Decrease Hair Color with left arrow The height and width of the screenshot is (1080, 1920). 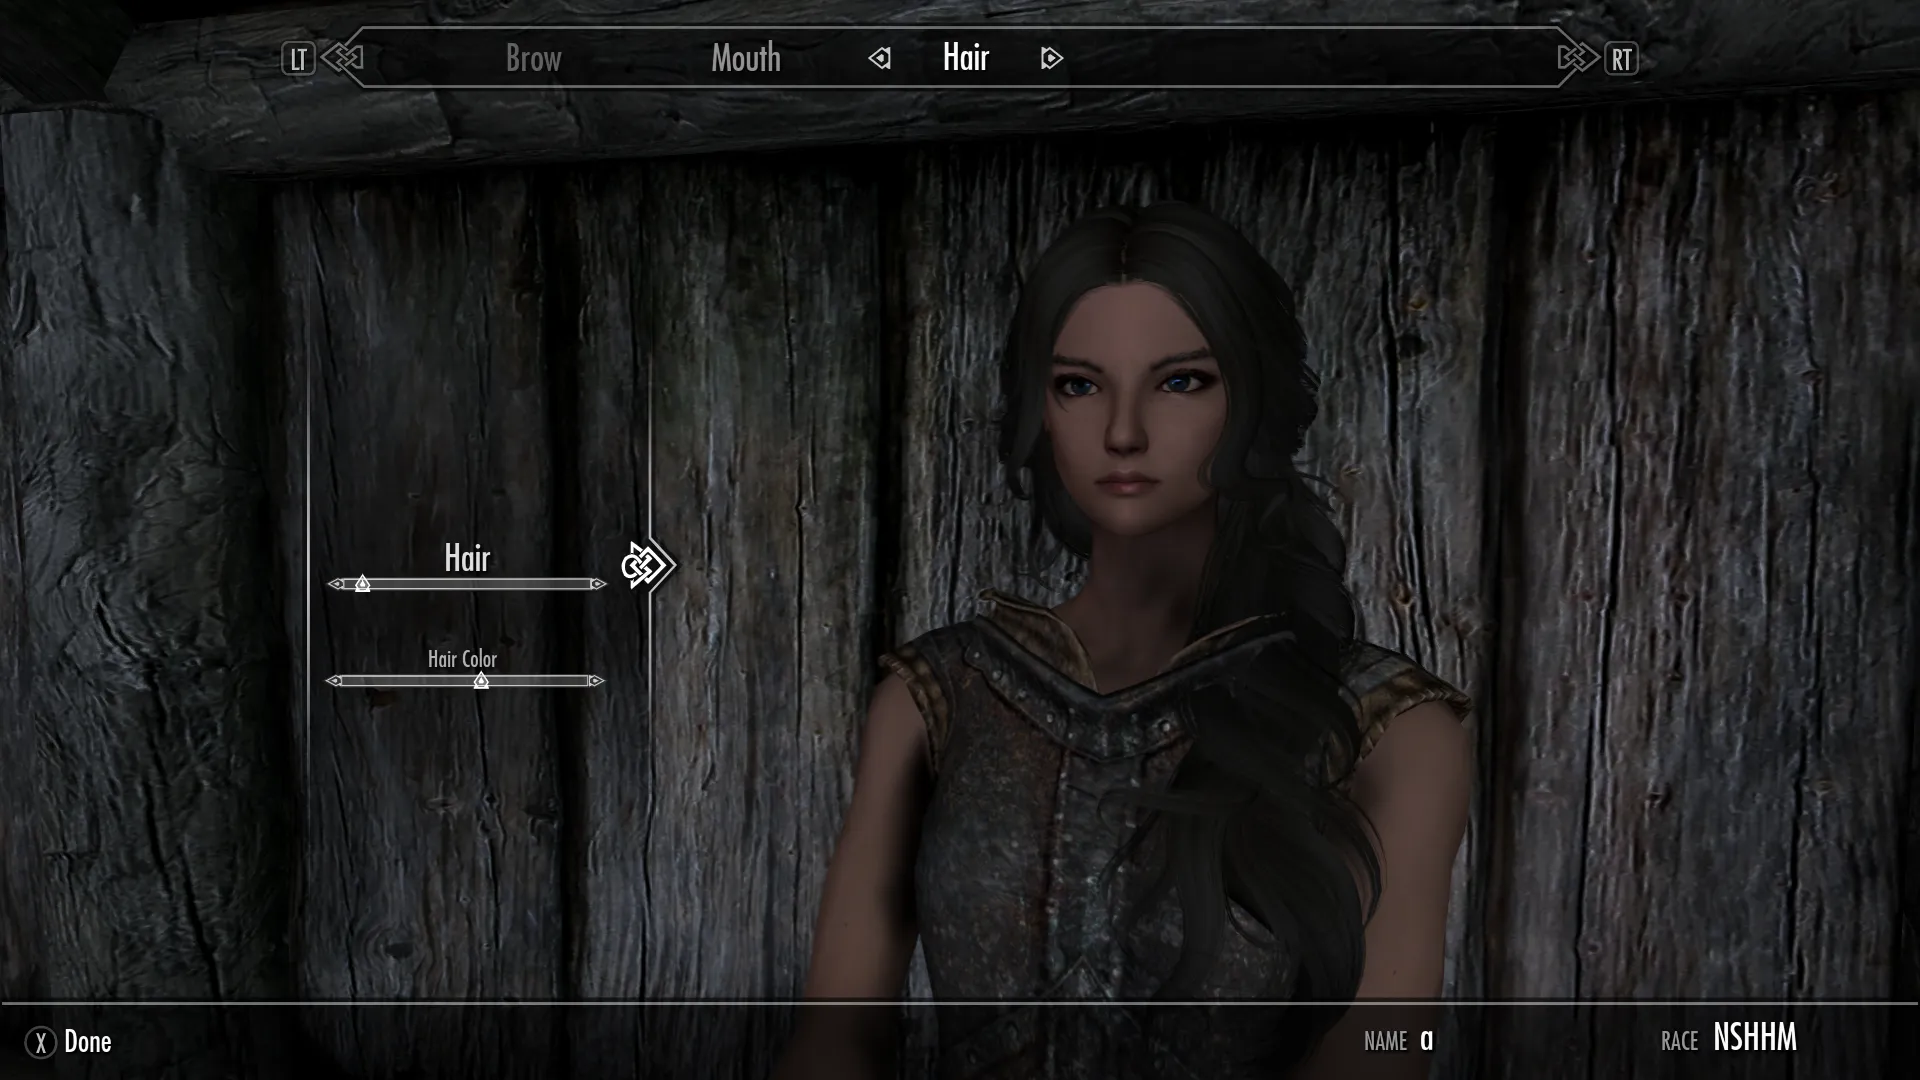coord(334,681)
